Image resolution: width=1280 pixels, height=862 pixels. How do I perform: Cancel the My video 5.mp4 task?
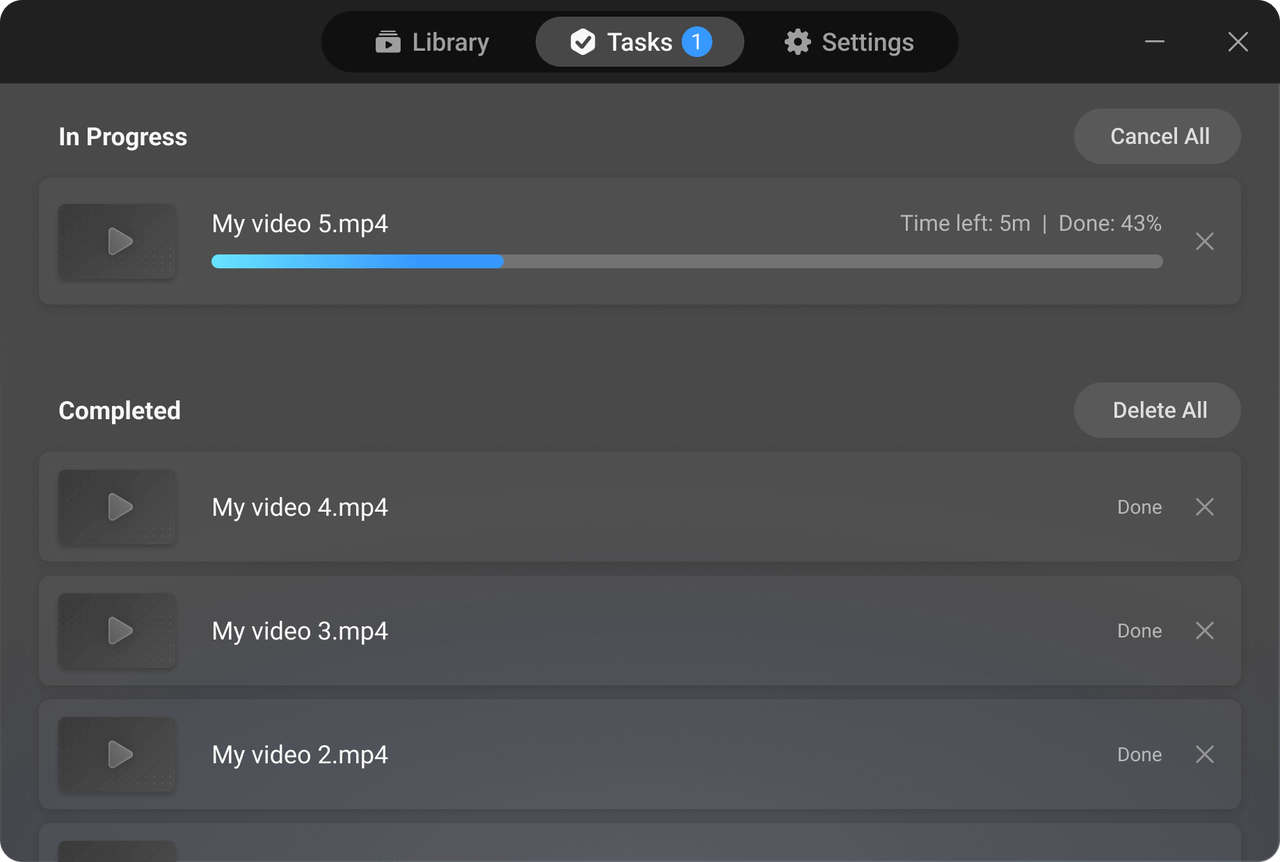tap(1205, 241)
